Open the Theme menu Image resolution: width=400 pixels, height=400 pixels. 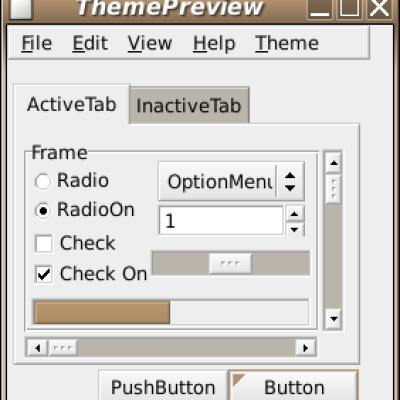pyautogui.click(x=287, y=43)
